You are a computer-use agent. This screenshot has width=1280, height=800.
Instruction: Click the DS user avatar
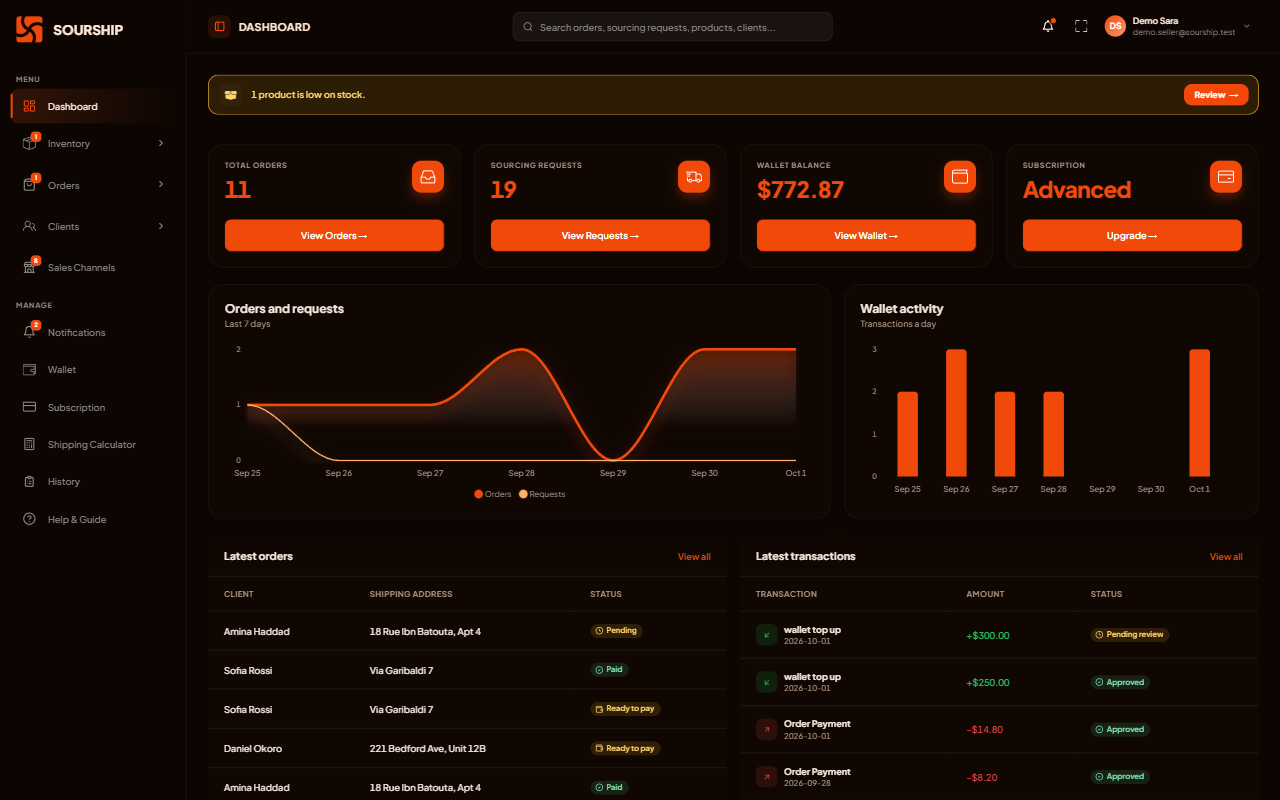pyautogui.click(x=1115, y=26)
